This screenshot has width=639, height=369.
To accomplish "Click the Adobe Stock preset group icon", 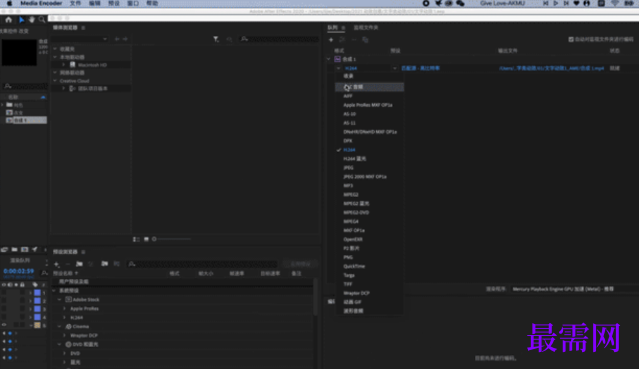I will 68,300.
